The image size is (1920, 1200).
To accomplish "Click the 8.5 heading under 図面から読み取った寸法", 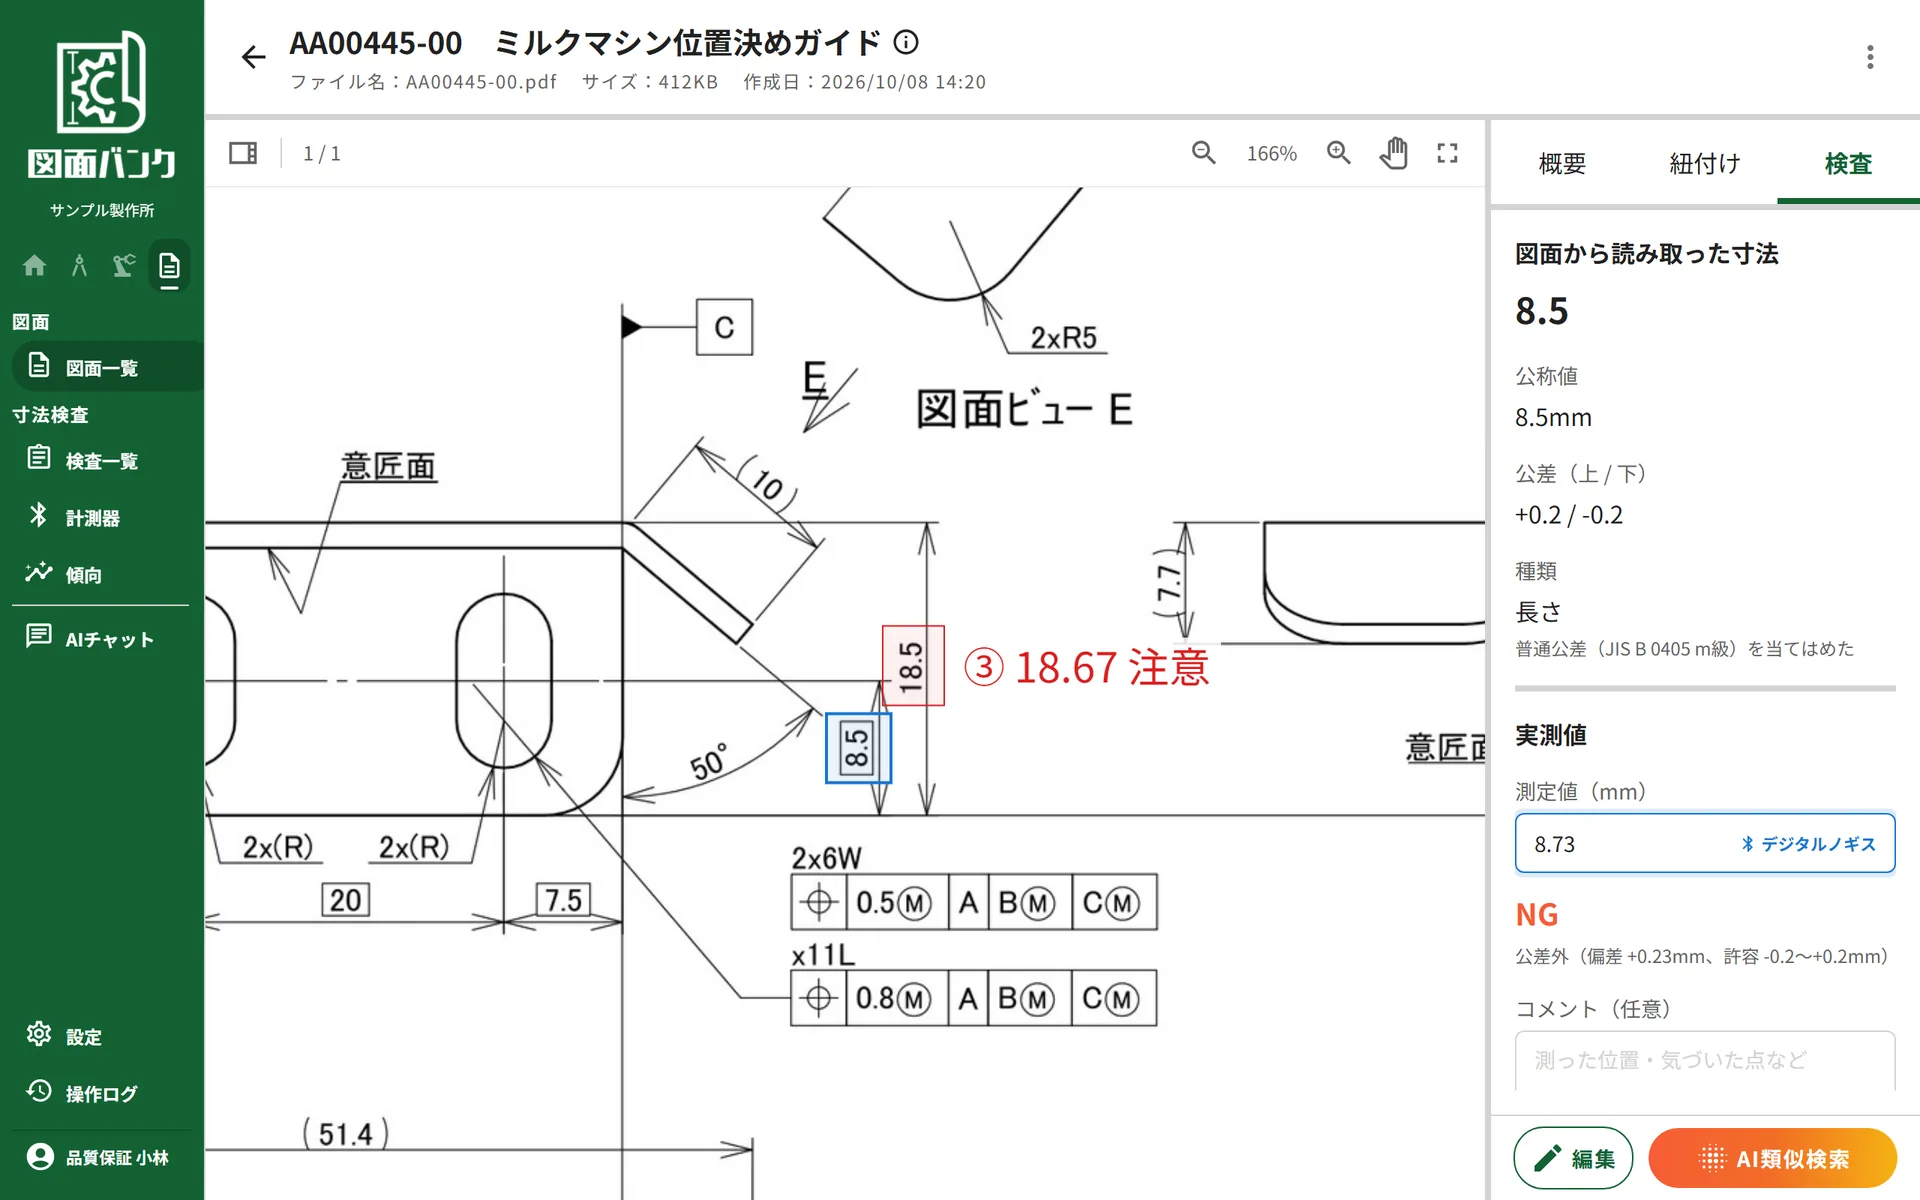I will pos(1542,311).
